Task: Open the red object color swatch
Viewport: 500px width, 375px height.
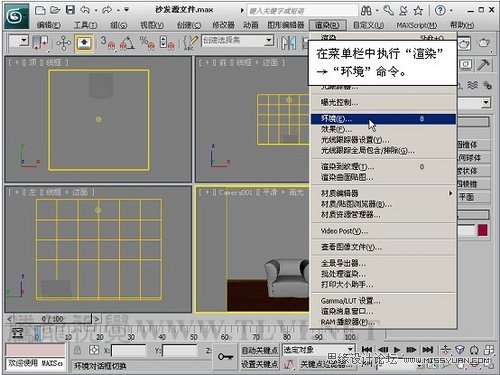Action: click(x=483, y=230)
